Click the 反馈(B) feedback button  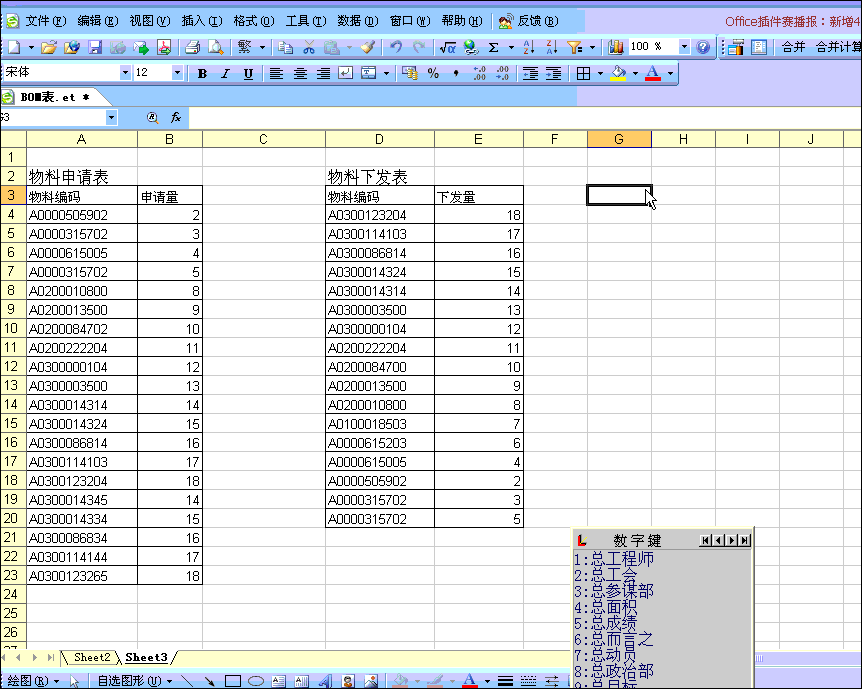pos(529,21)
